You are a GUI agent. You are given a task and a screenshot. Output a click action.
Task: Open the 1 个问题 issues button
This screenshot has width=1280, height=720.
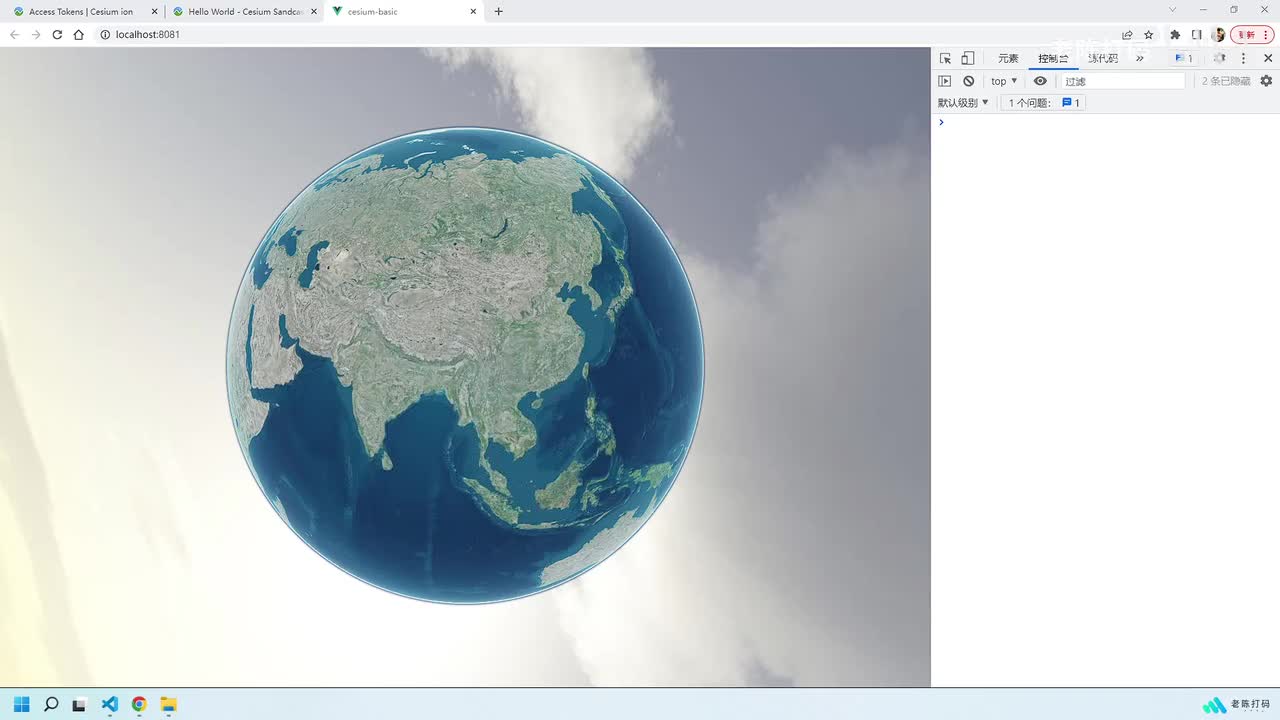[1043, 103]
